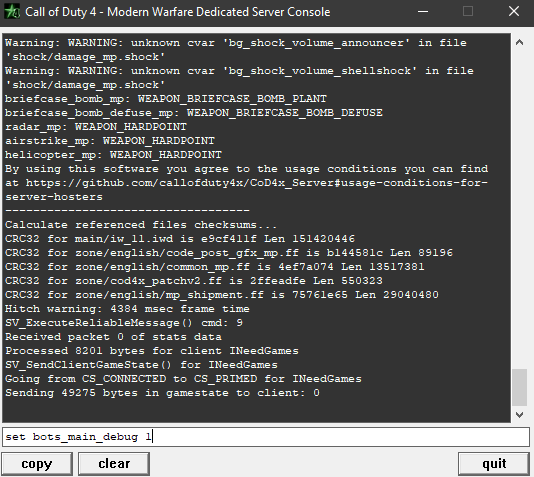Quit the dedicated server
534x477 pixels.
point(494,464)
